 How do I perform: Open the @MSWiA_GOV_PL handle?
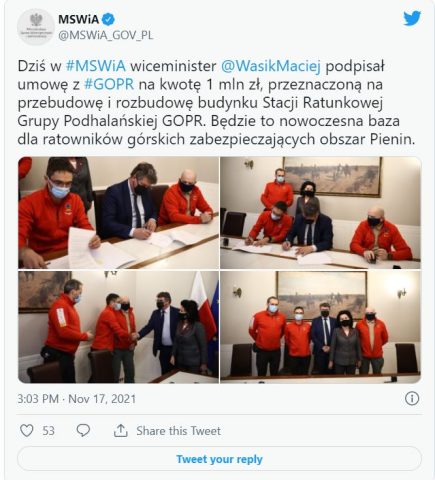[106, 35]
